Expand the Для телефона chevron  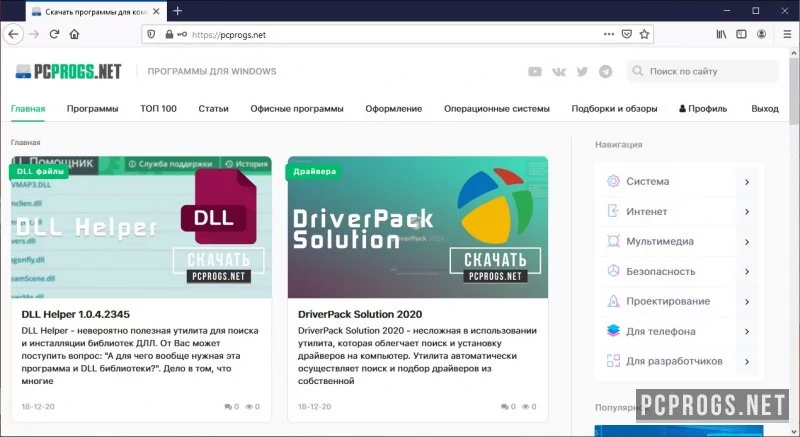click(x=747, y=331)
